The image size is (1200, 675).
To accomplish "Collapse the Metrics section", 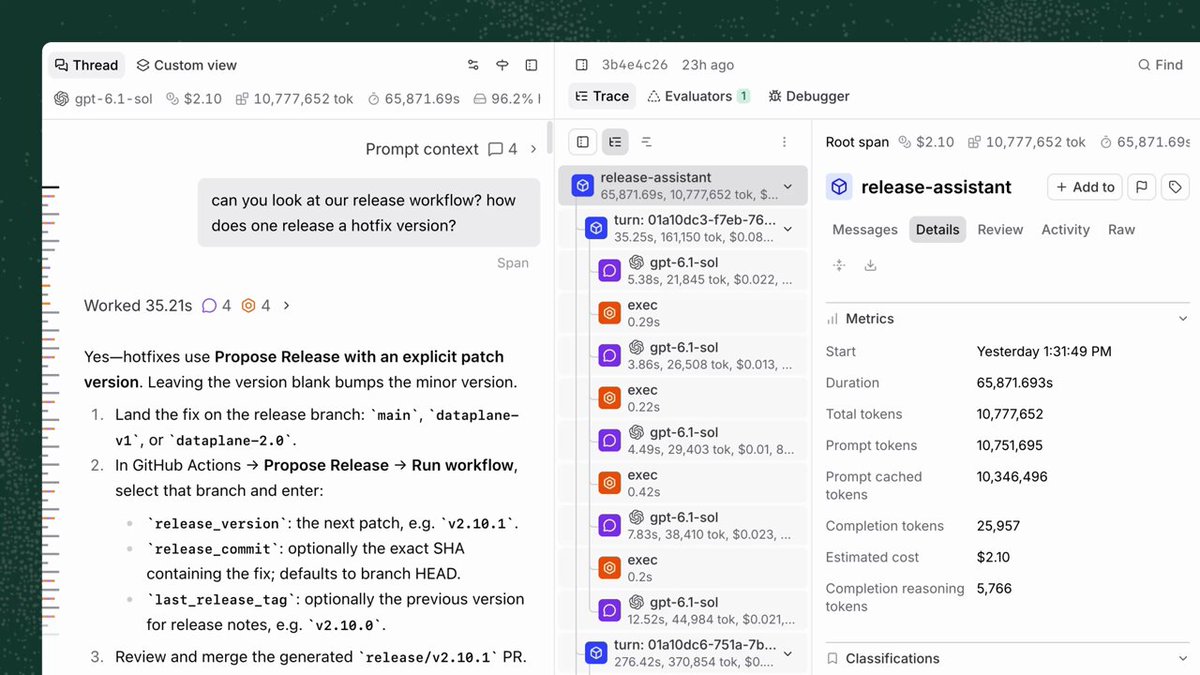I will pos(1184,319).
